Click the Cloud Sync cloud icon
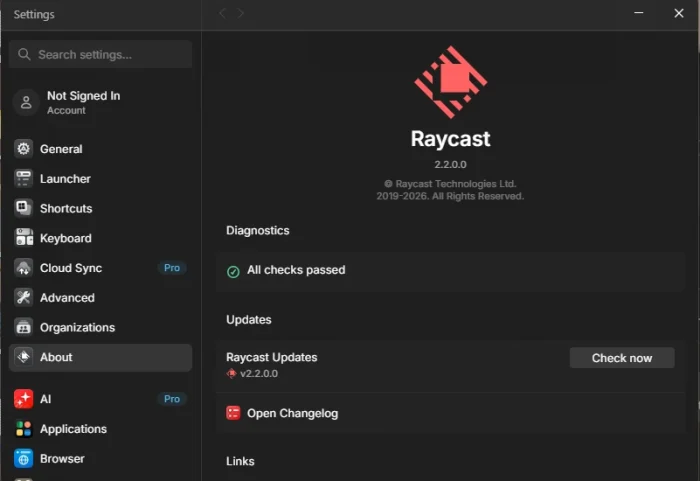 (23, 268)
